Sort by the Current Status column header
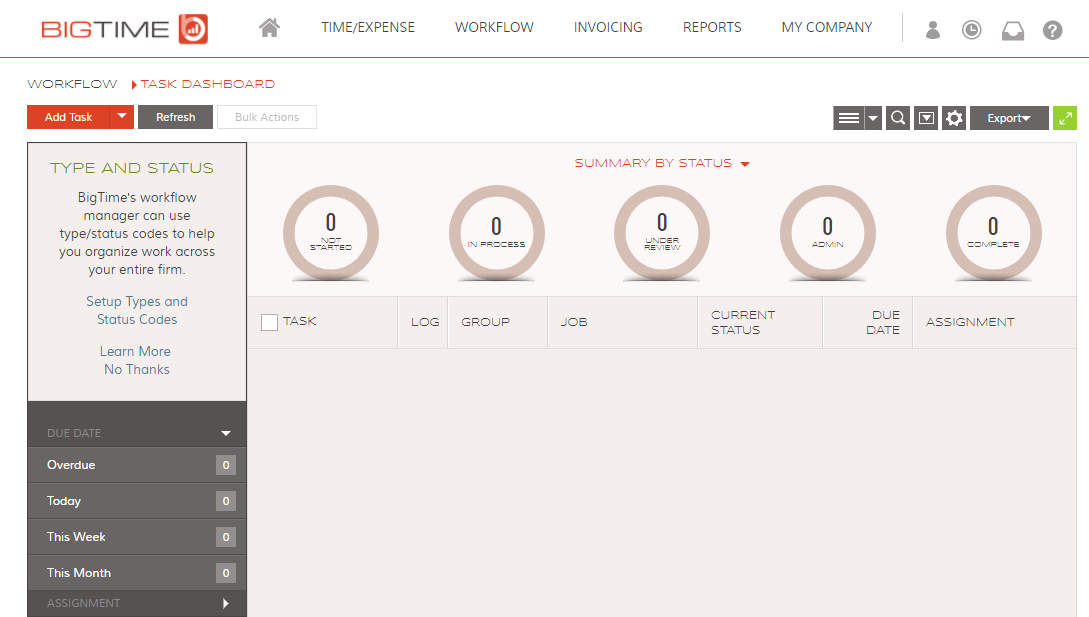Screen dimensions: 1089x617 pos(743,322)
